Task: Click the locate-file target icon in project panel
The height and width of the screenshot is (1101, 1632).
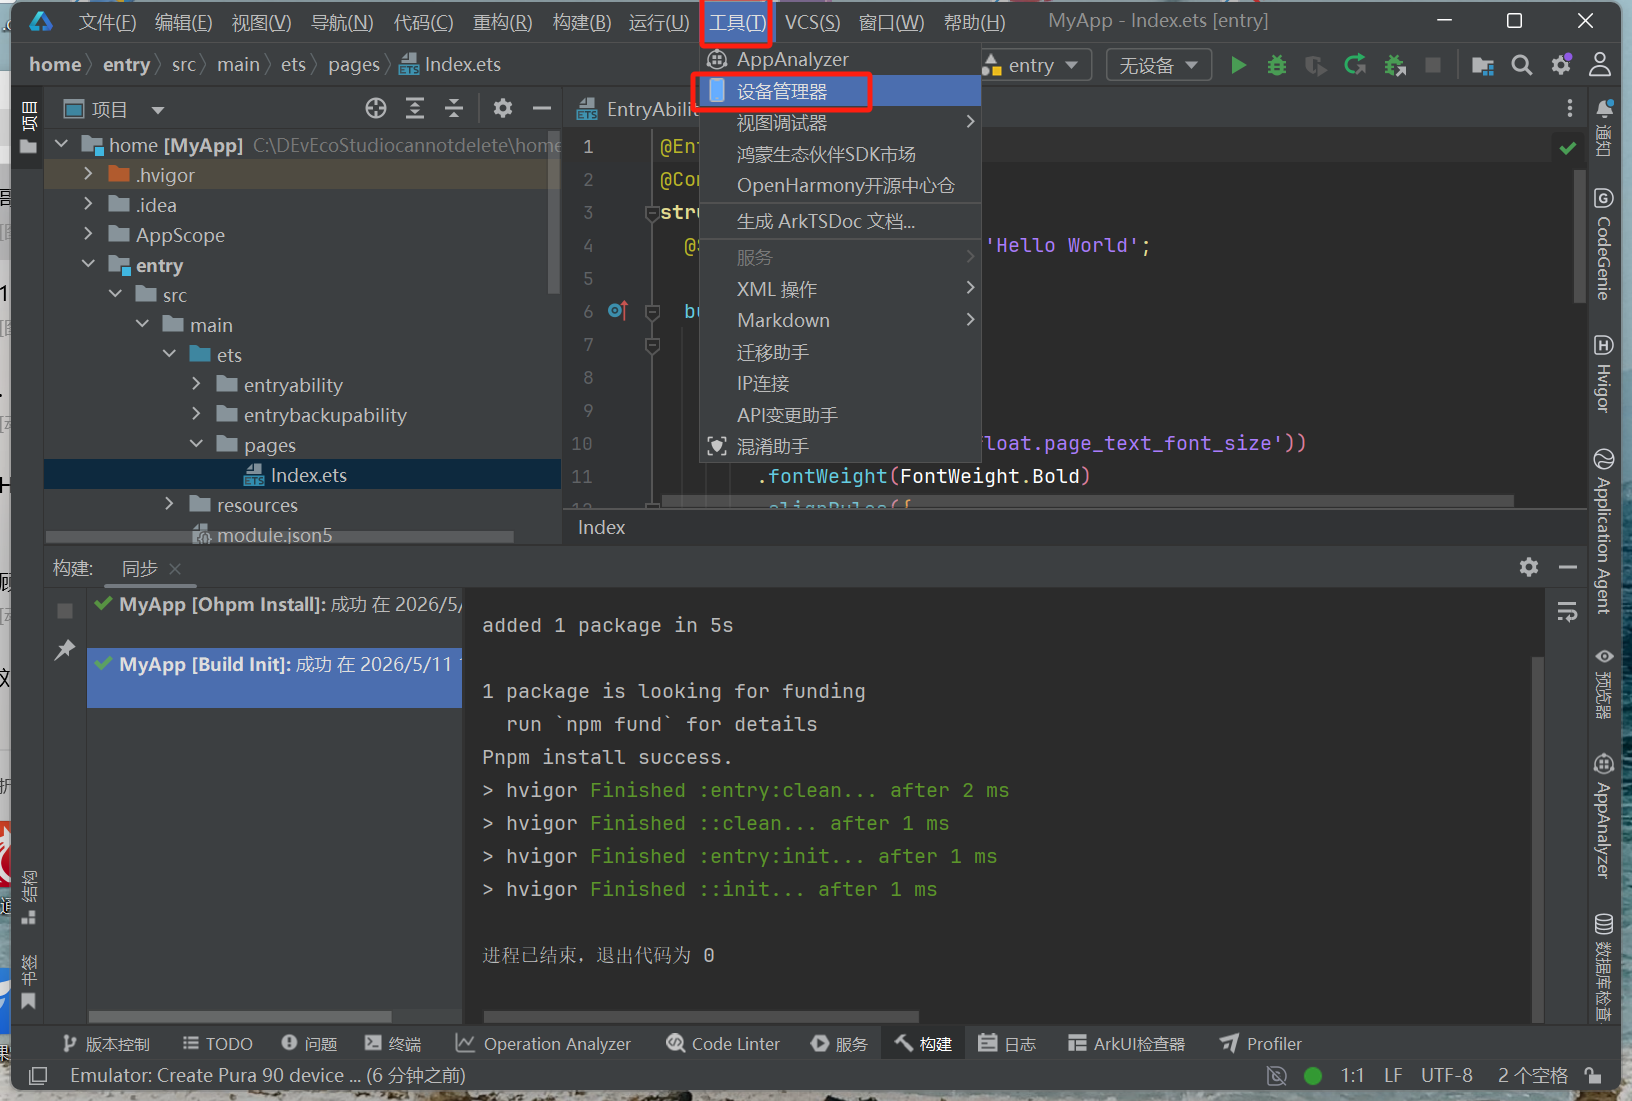Action: click(376, 108)
